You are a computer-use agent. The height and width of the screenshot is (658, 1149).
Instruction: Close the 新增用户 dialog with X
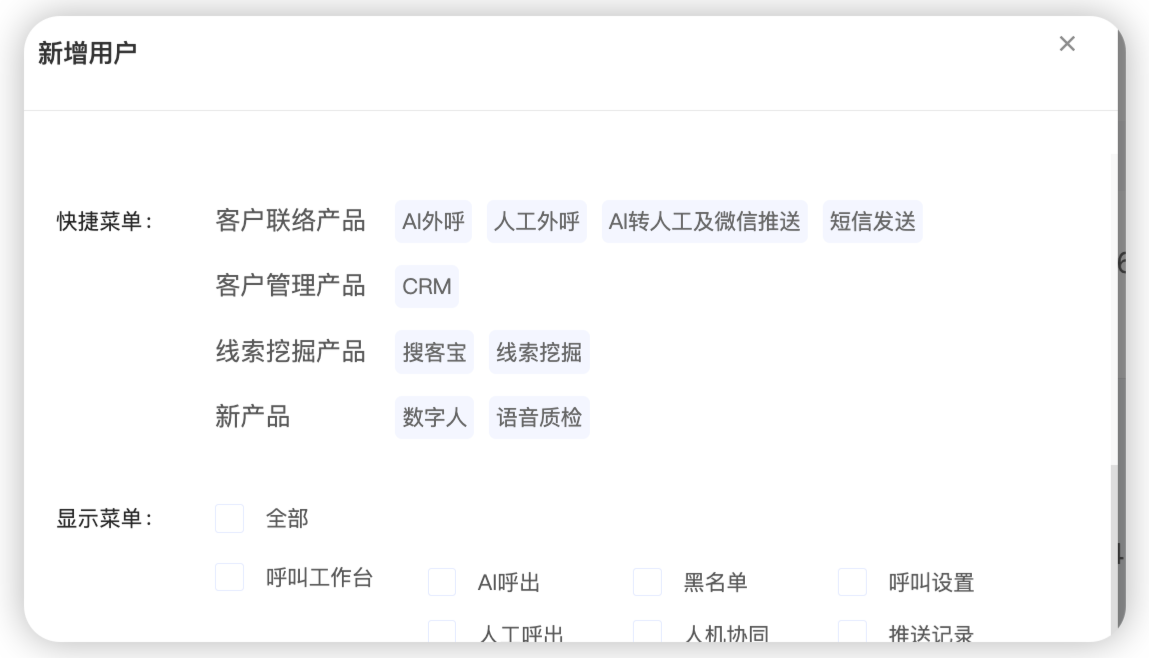click(1067, 44)
